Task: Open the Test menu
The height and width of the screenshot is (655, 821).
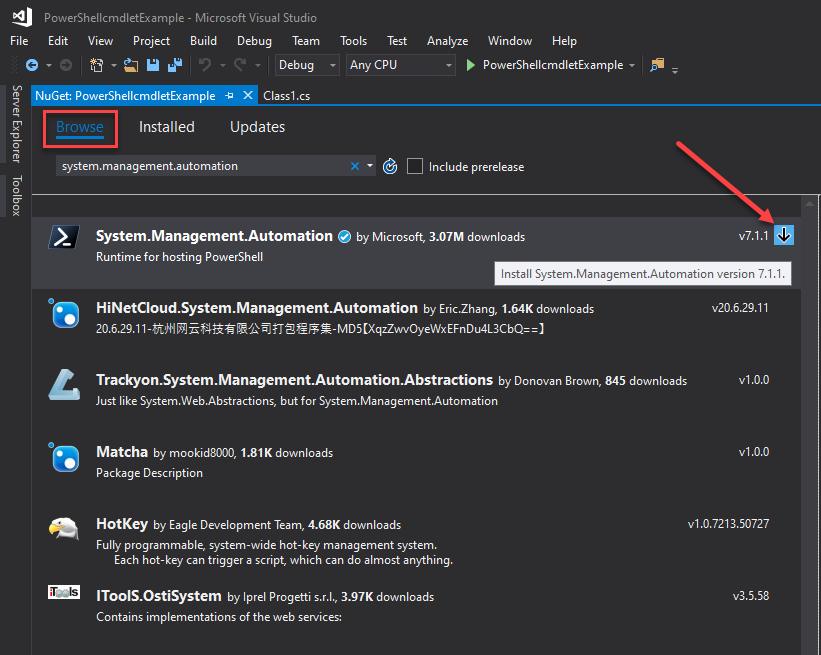Action: (397, 41)
